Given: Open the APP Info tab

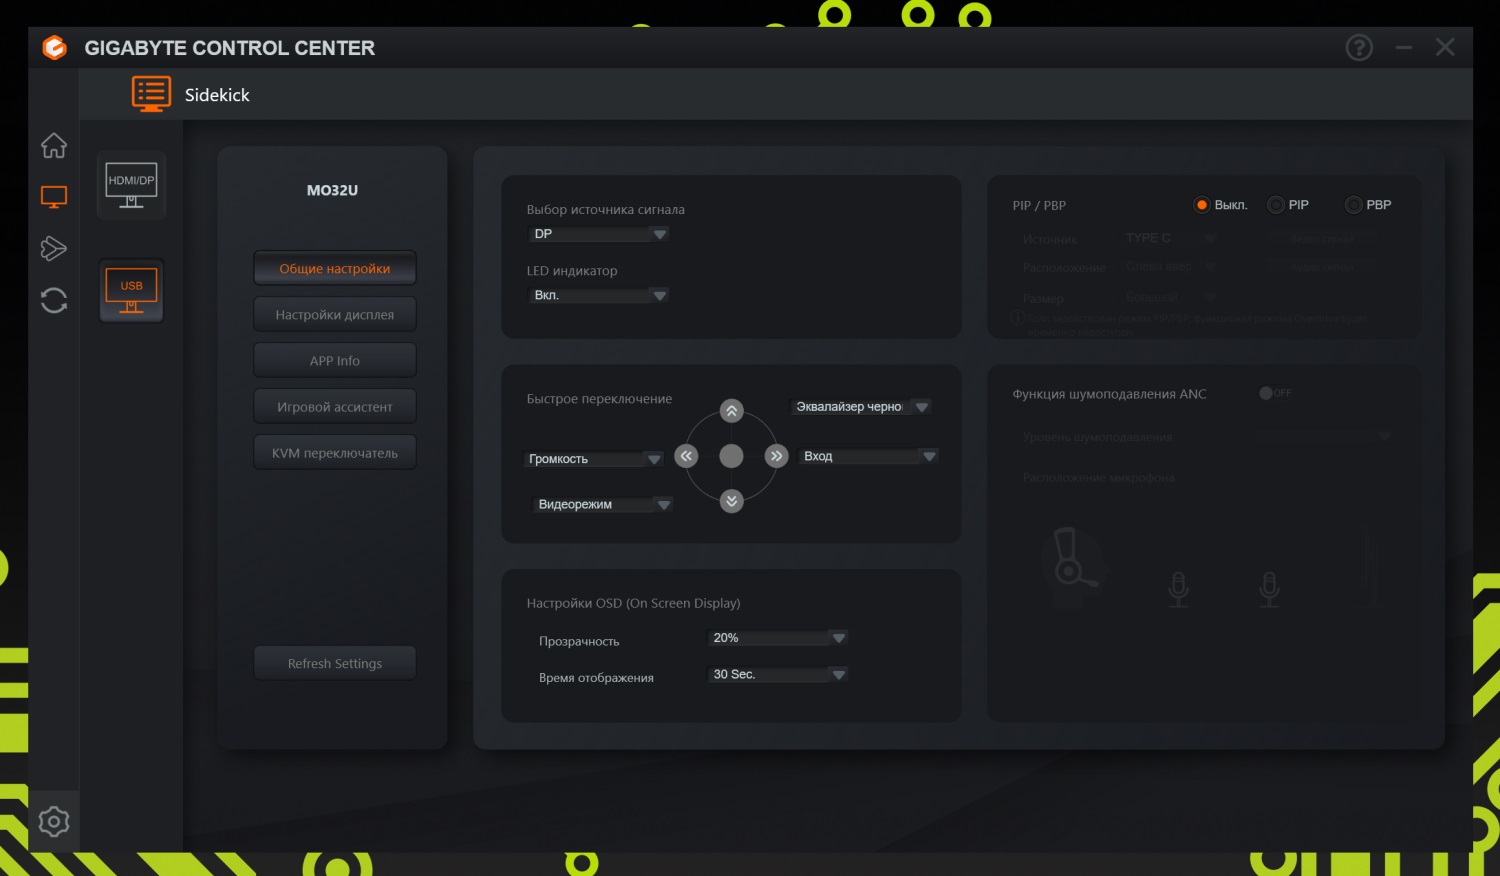Looking at the screenshot, I should point(335,361).
